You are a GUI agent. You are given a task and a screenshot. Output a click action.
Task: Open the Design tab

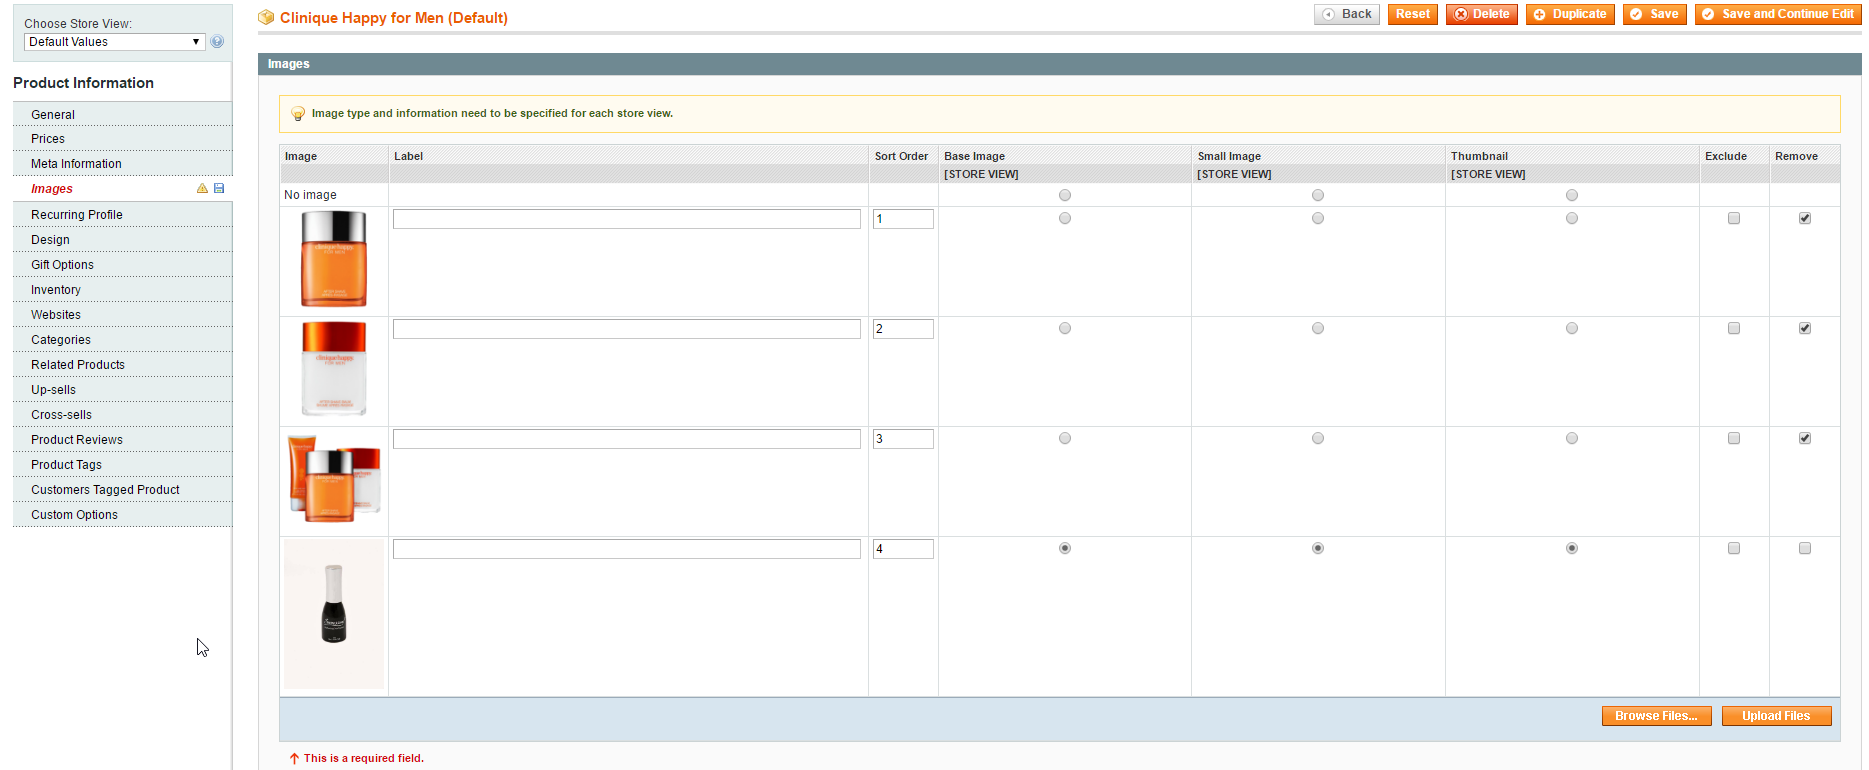[123, 240]
